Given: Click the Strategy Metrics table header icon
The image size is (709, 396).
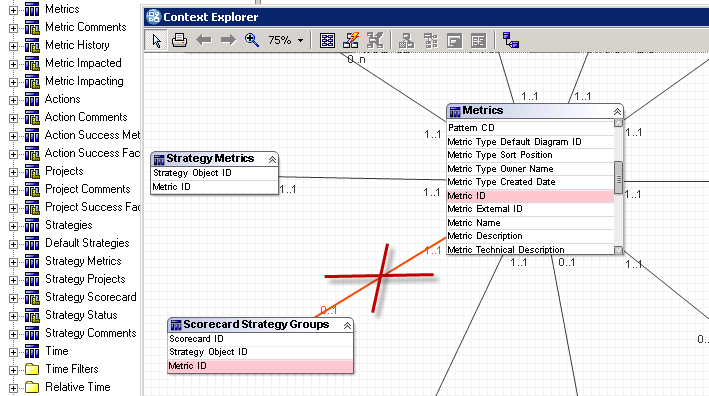Looking at the screenshot, I should [159, 160].
